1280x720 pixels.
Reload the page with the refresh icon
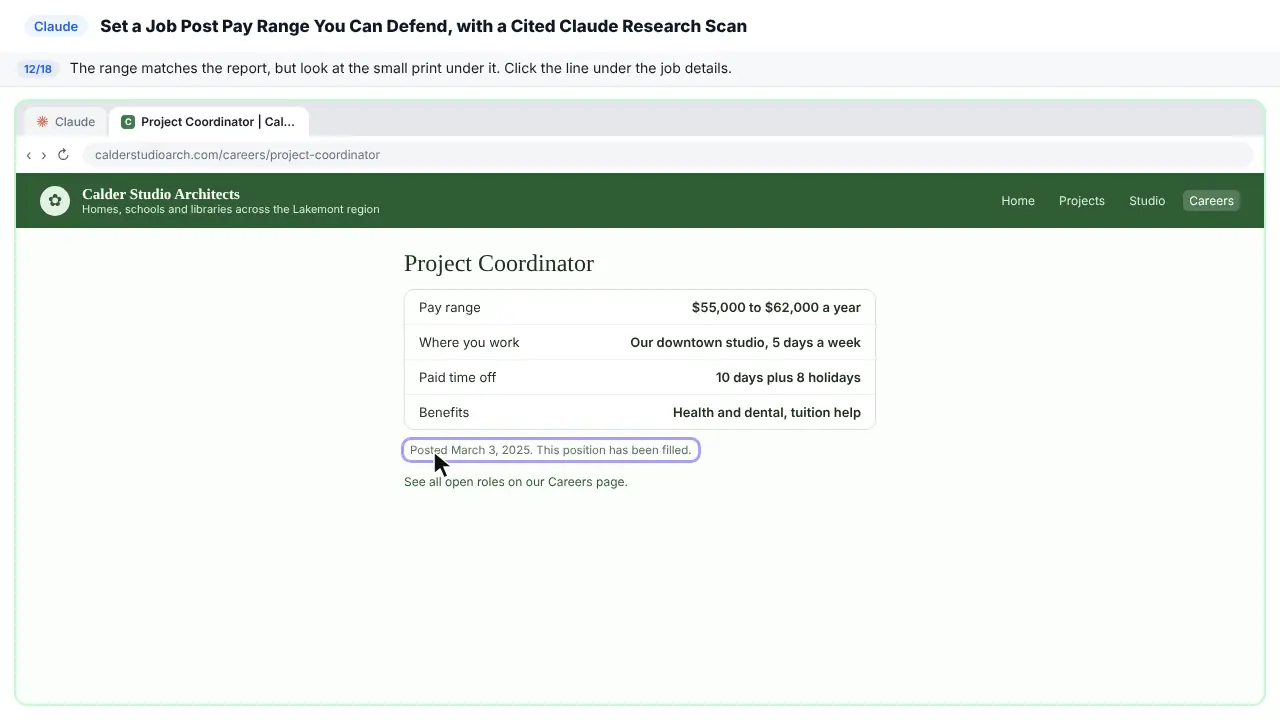pyautogui.click(x=63, y=155)
